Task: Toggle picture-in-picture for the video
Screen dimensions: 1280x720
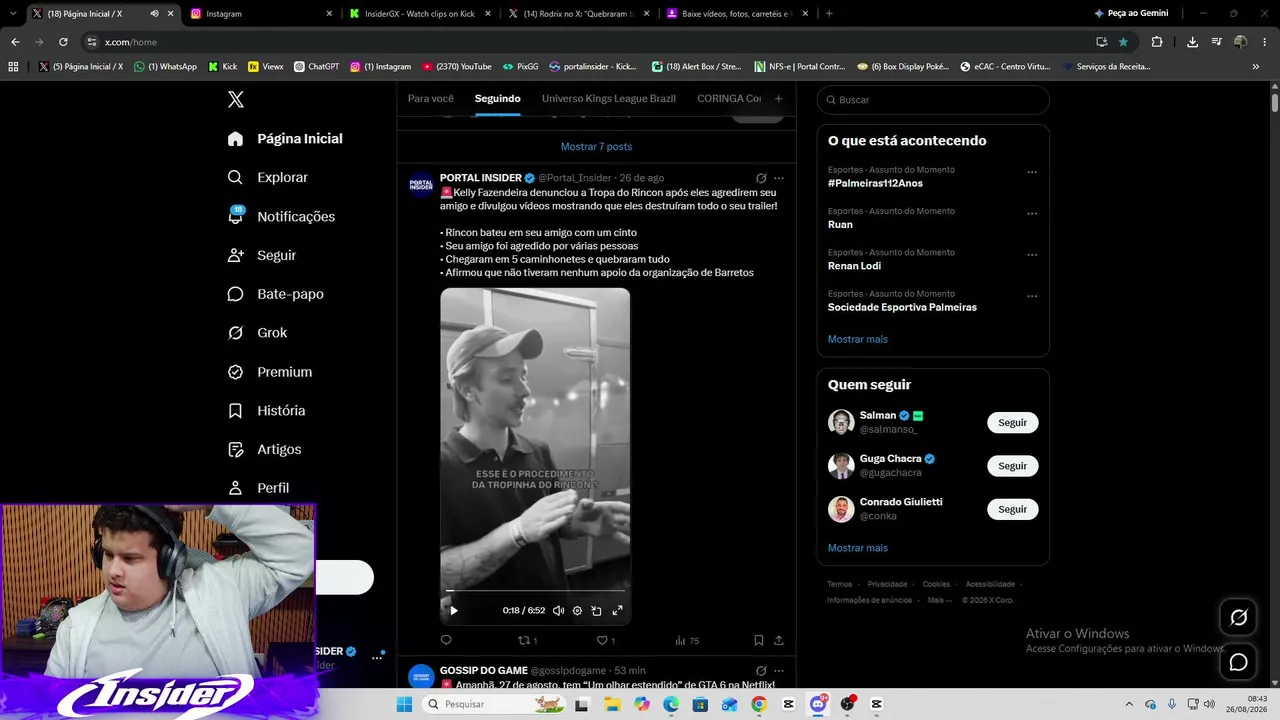Action: 596,610
